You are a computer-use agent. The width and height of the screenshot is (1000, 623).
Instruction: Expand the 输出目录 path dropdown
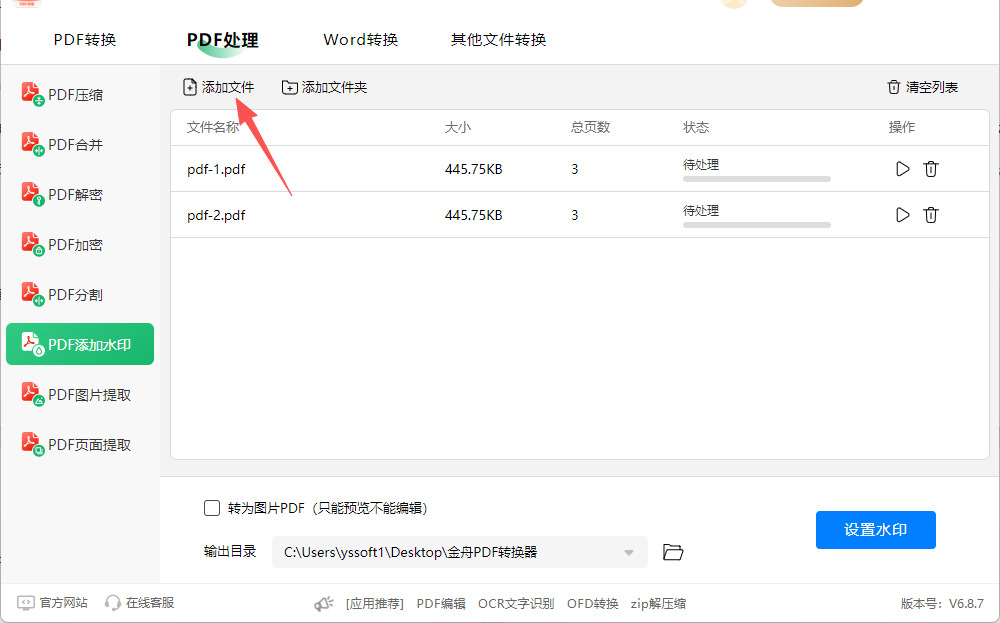[x=629, y=552]
